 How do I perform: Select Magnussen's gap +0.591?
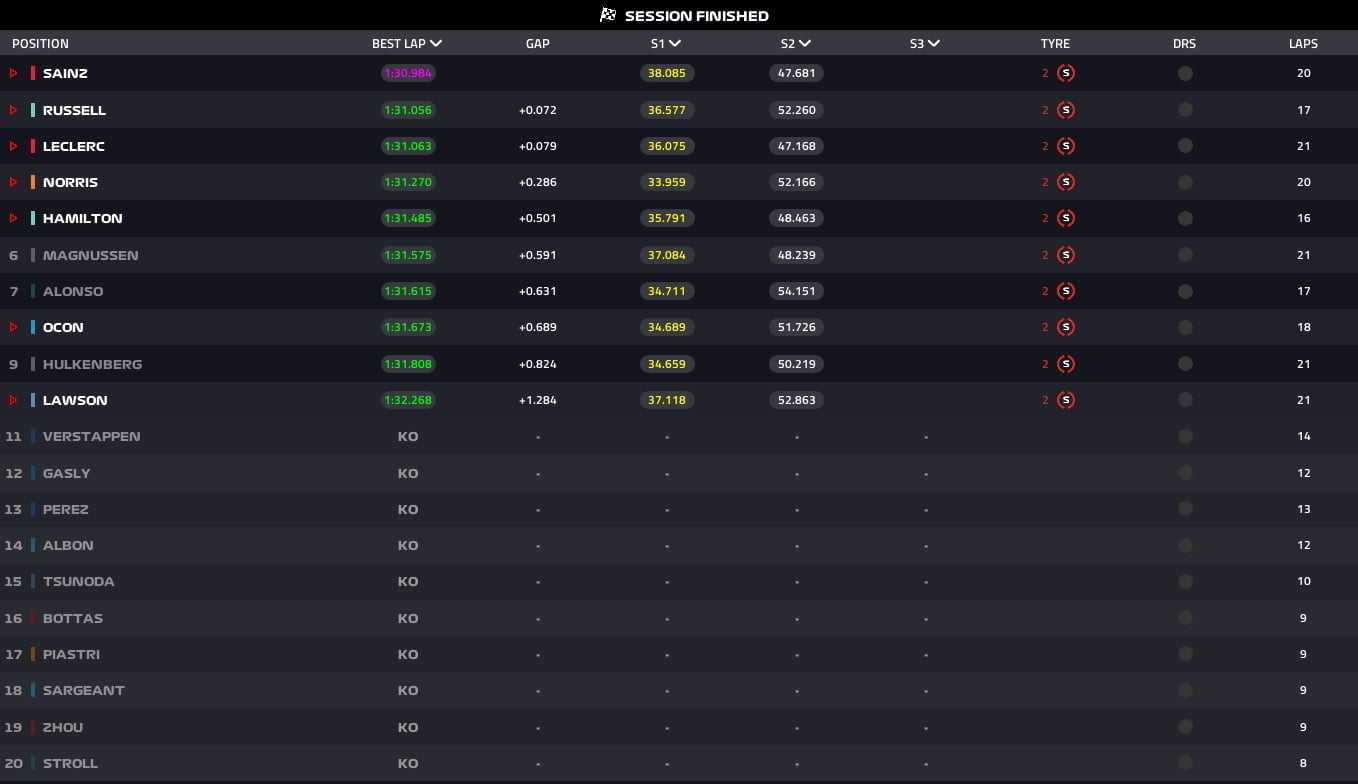pos(538,255)
